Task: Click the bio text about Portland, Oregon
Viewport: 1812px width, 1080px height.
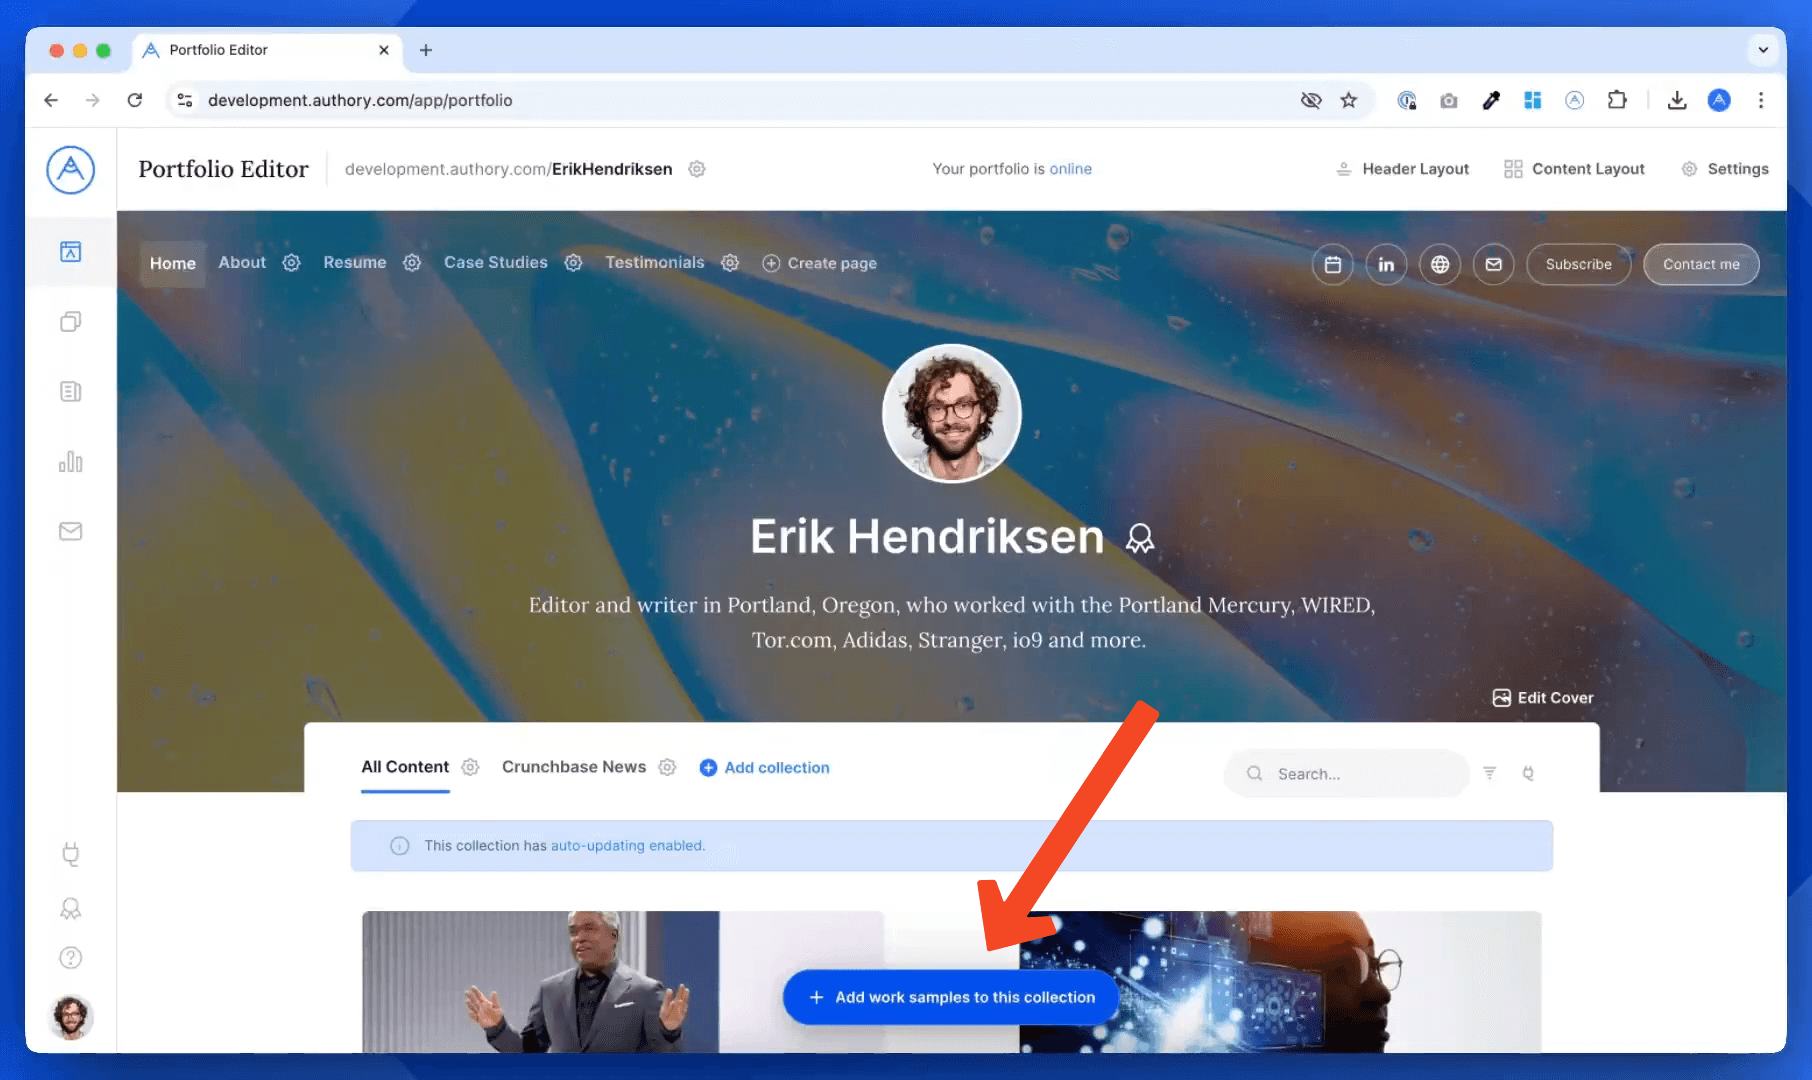Action: coord(952,622)
